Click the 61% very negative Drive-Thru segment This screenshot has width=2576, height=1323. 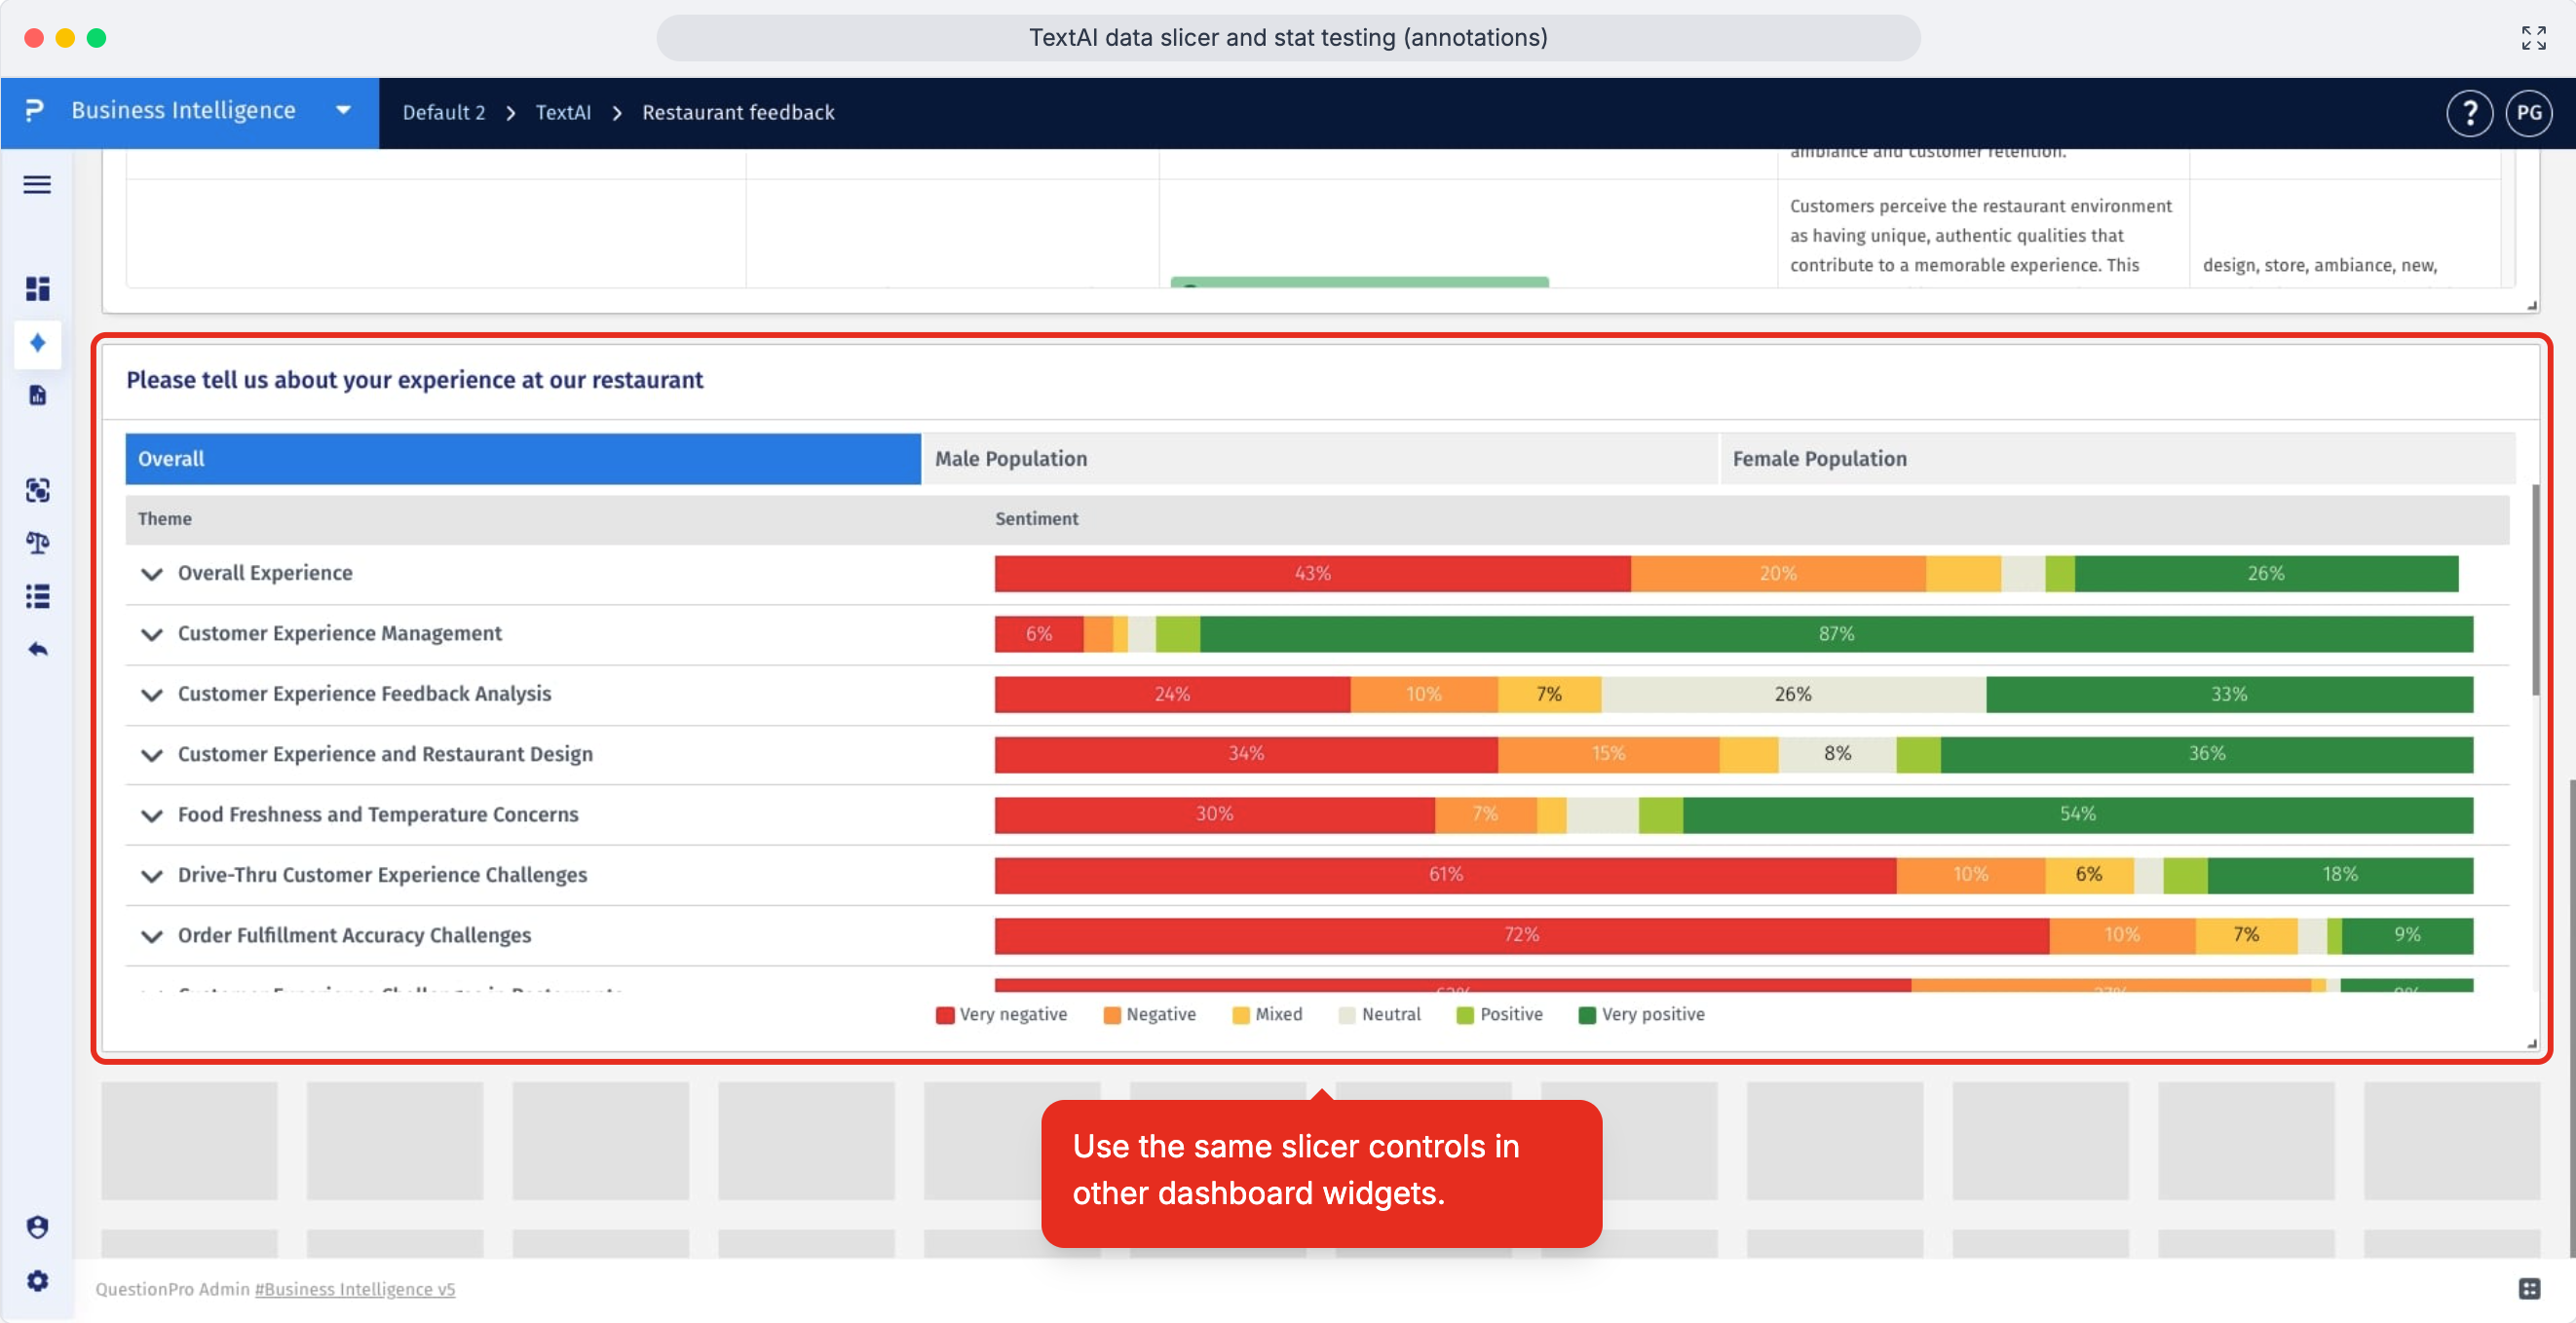pos(1445,875)
